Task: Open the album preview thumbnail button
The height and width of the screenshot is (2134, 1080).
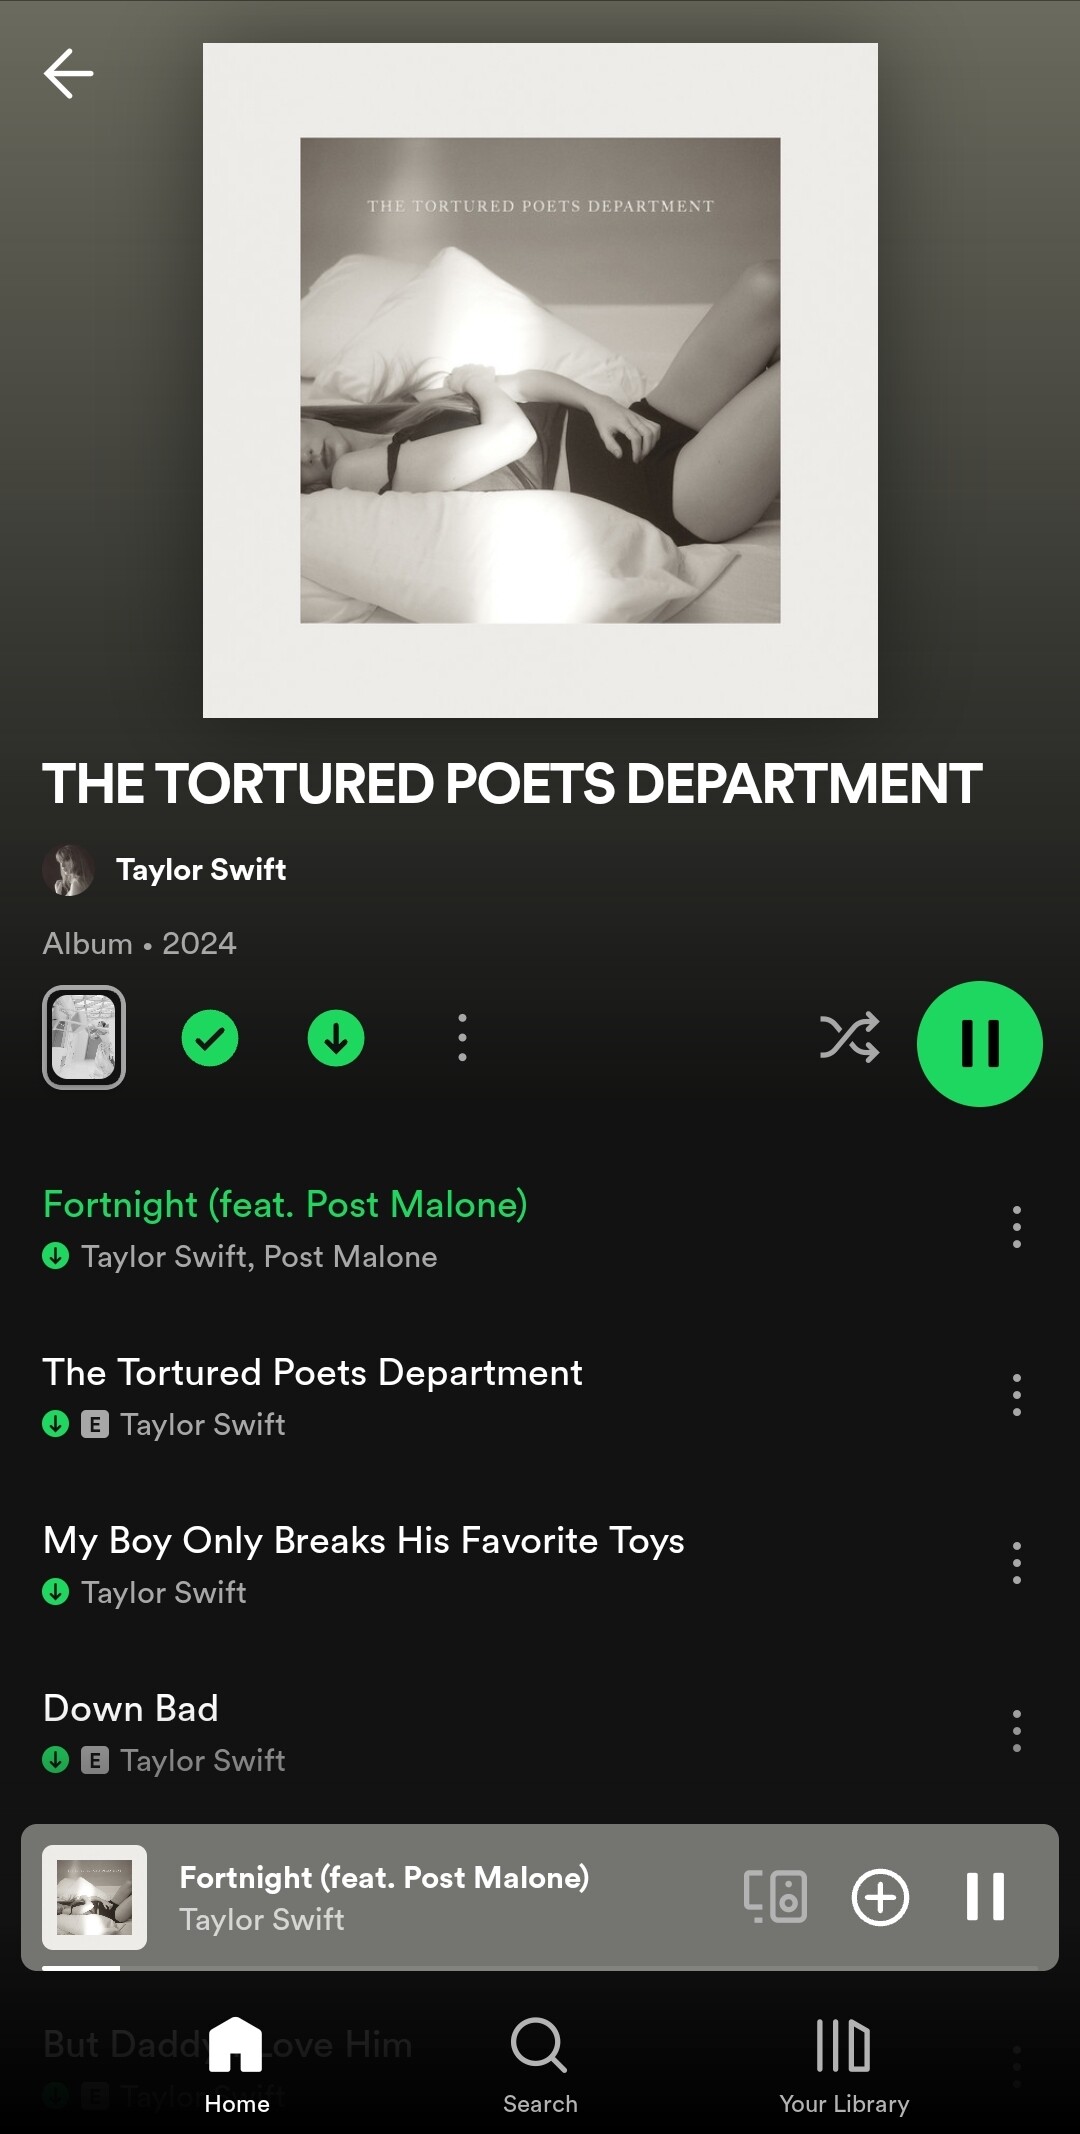Action: tap(84, 1037)
